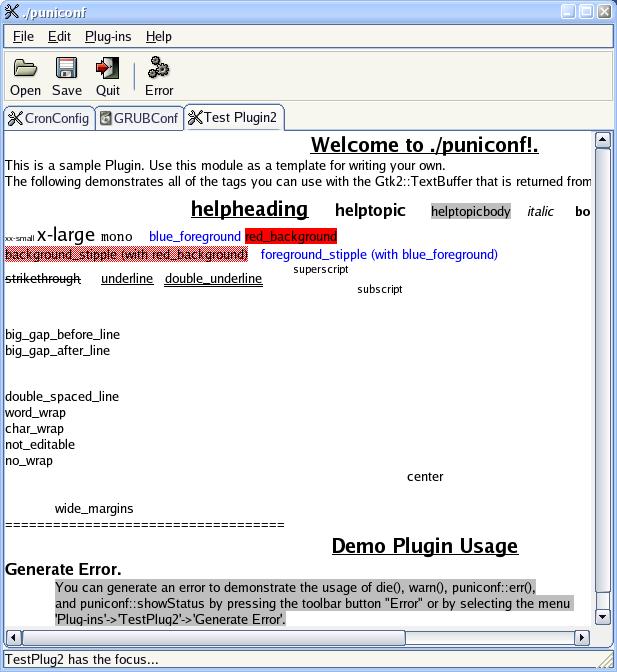
Task: Minimize the puniconf window
Action: (x=568, y=11)
